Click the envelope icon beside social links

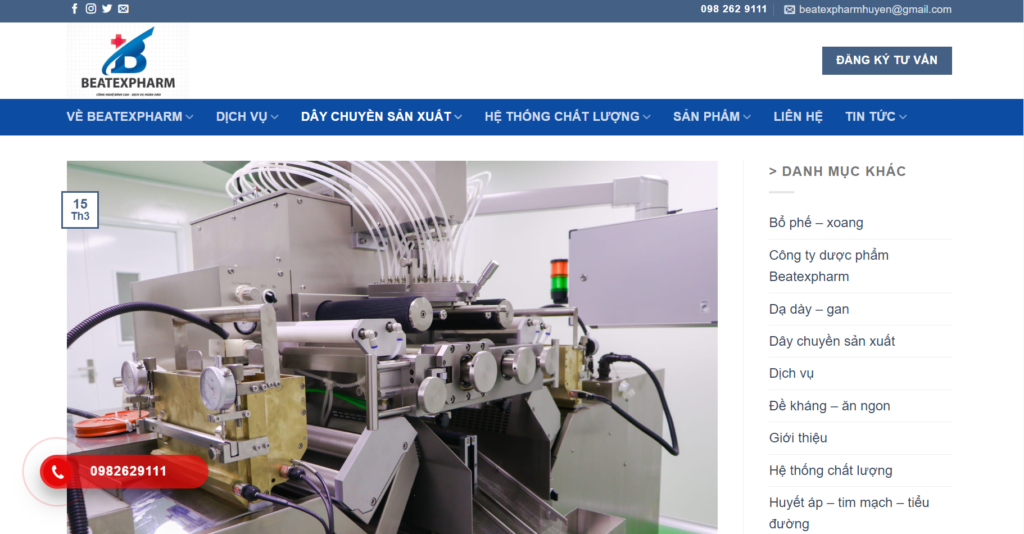pyautogui.click(x=123, y=9)
